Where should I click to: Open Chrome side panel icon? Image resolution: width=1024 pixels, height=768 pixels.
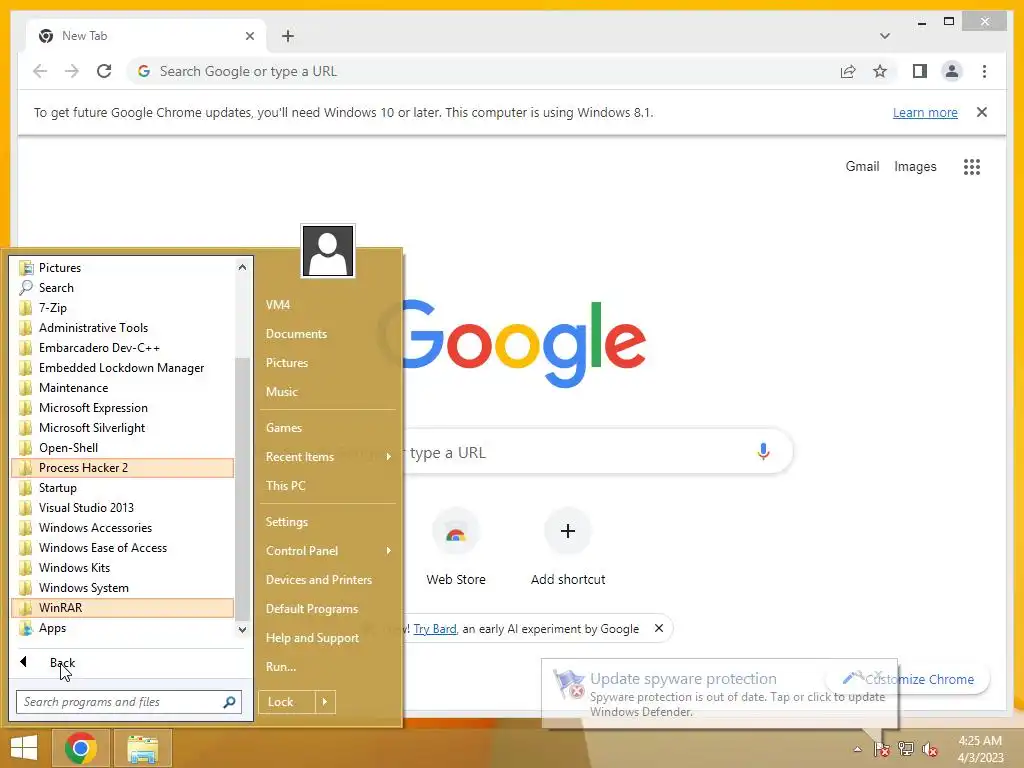[920, 71]
